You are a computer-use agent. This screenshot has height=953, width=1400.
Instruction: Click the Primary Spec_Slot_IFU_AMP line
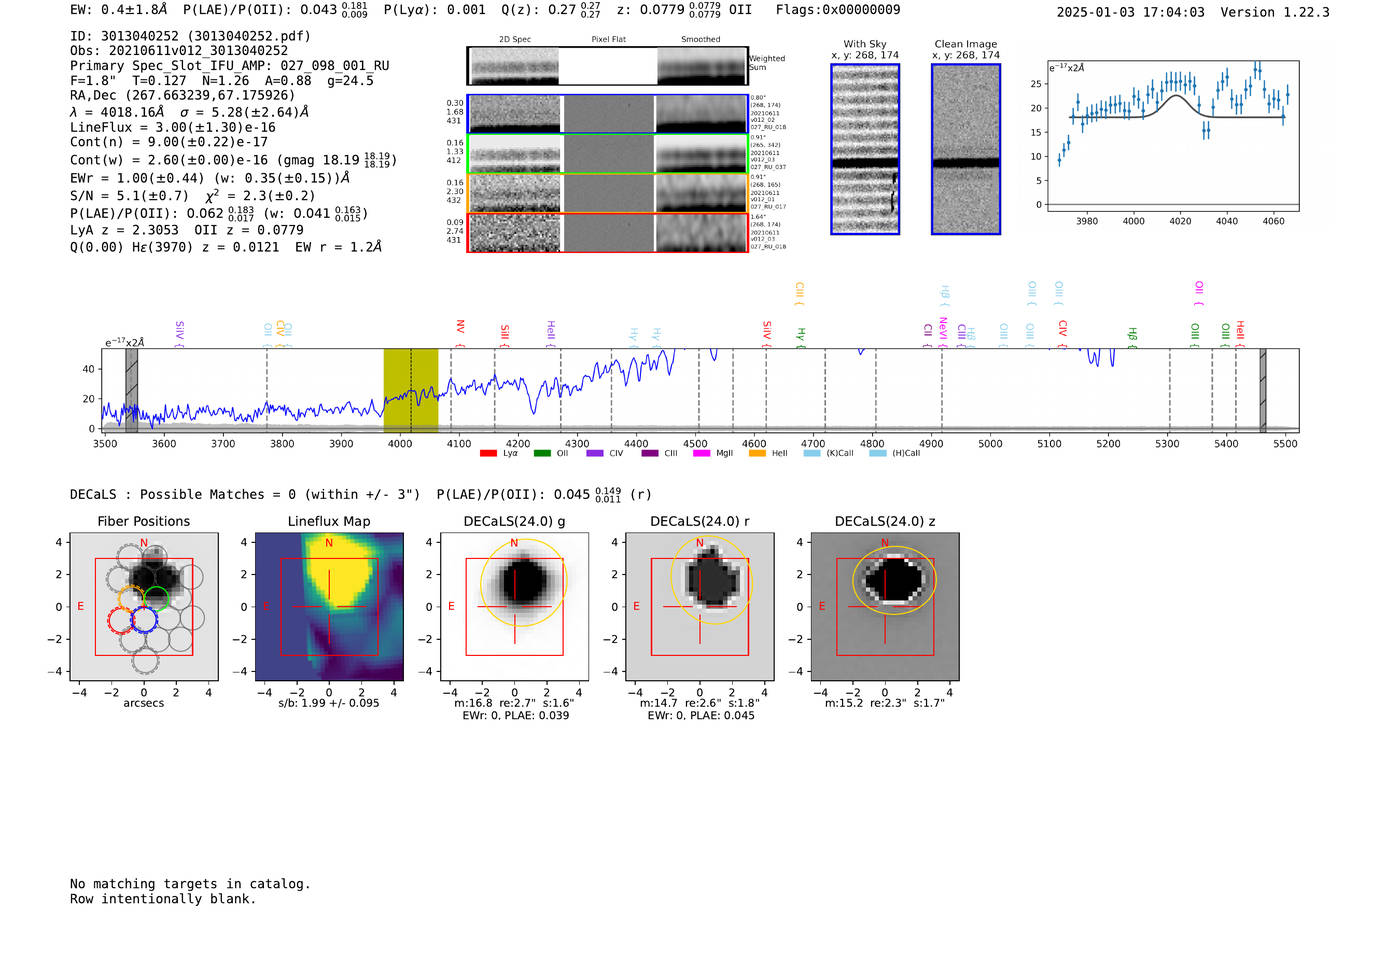230,66
